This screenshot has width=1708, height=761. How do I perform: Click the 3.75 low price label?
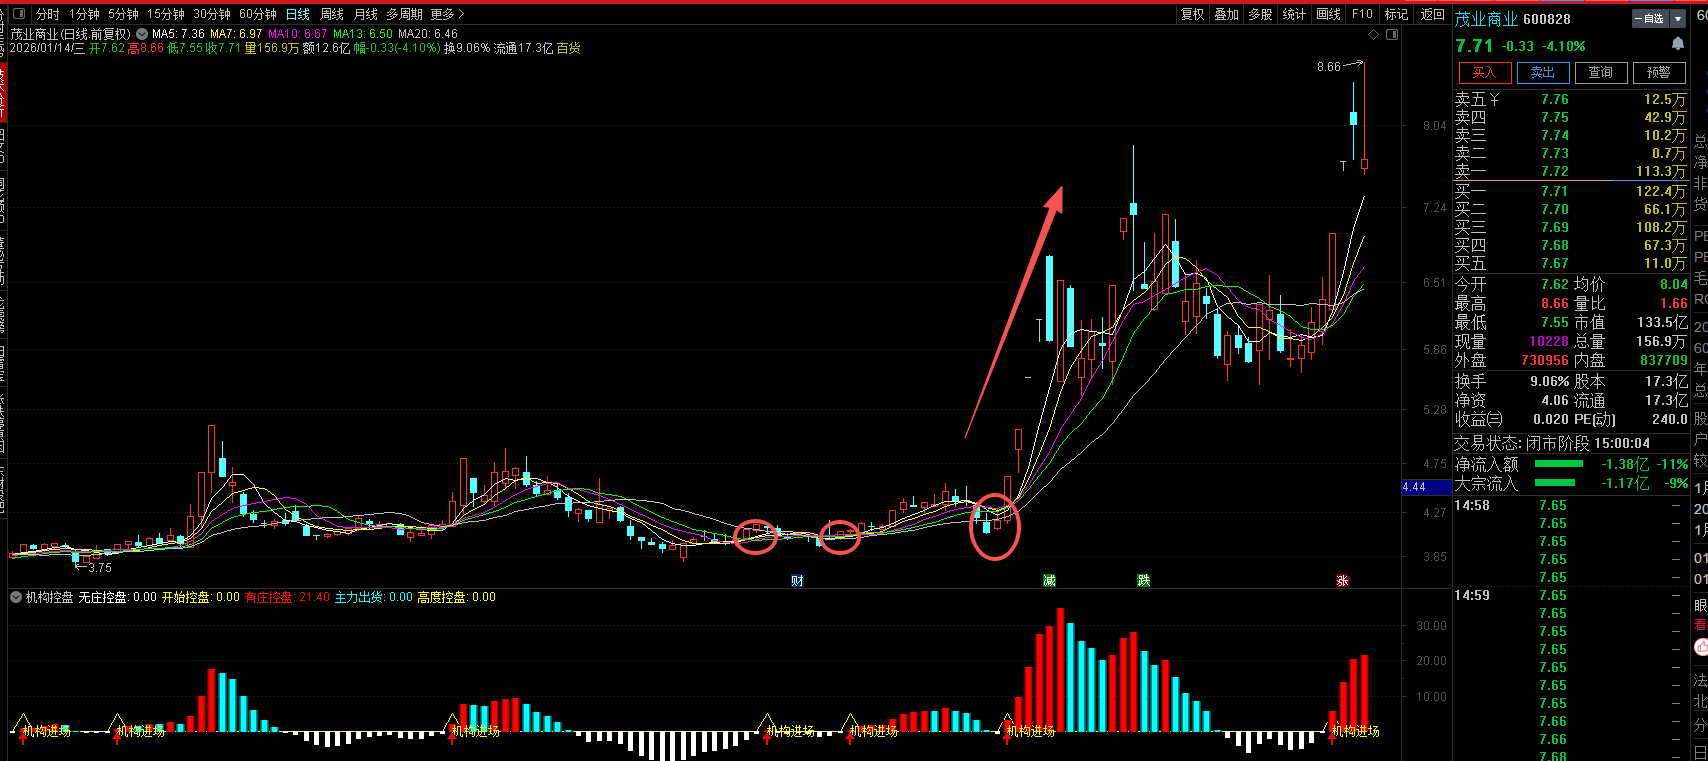click(x=99, y=567)
